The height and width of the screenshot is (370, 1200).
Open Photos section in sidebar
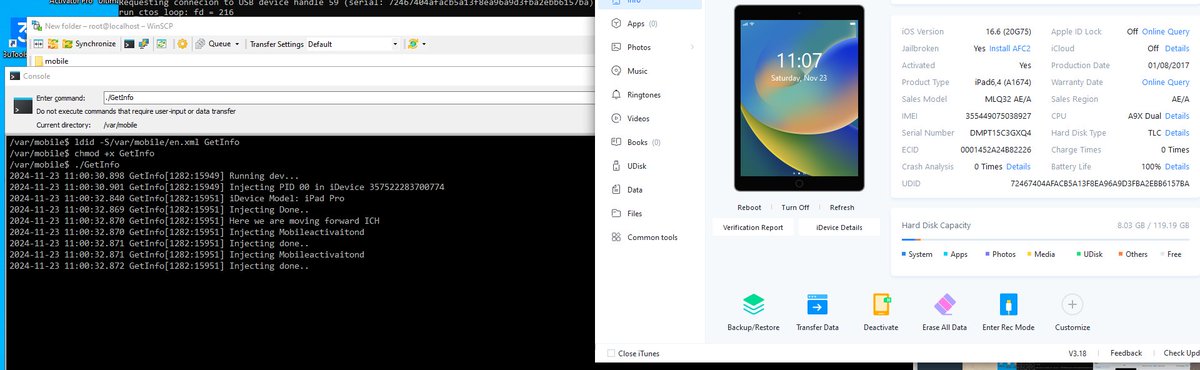click(x=638, y=47)
